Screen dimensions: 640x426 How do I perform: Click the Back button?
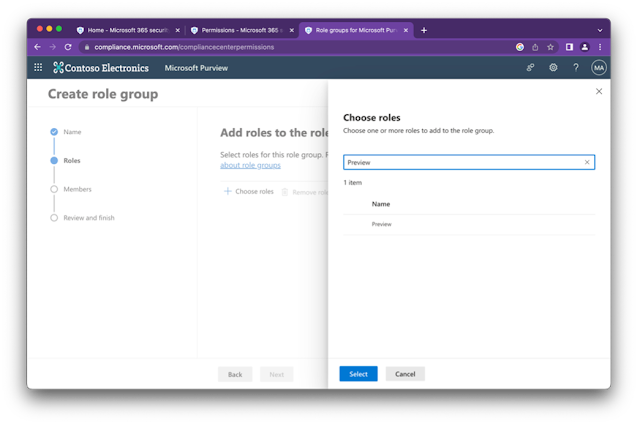235,374
